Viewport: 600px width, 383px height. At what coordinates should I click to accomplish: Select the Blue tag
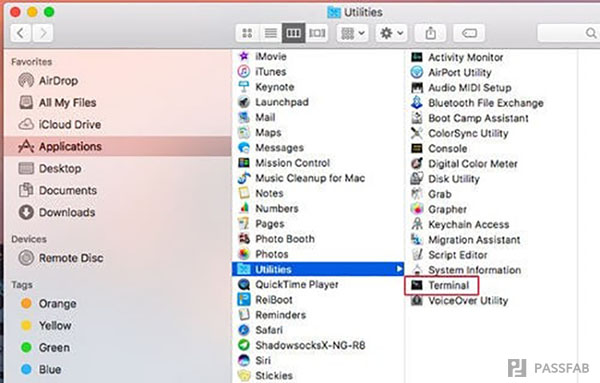[41, 370]
